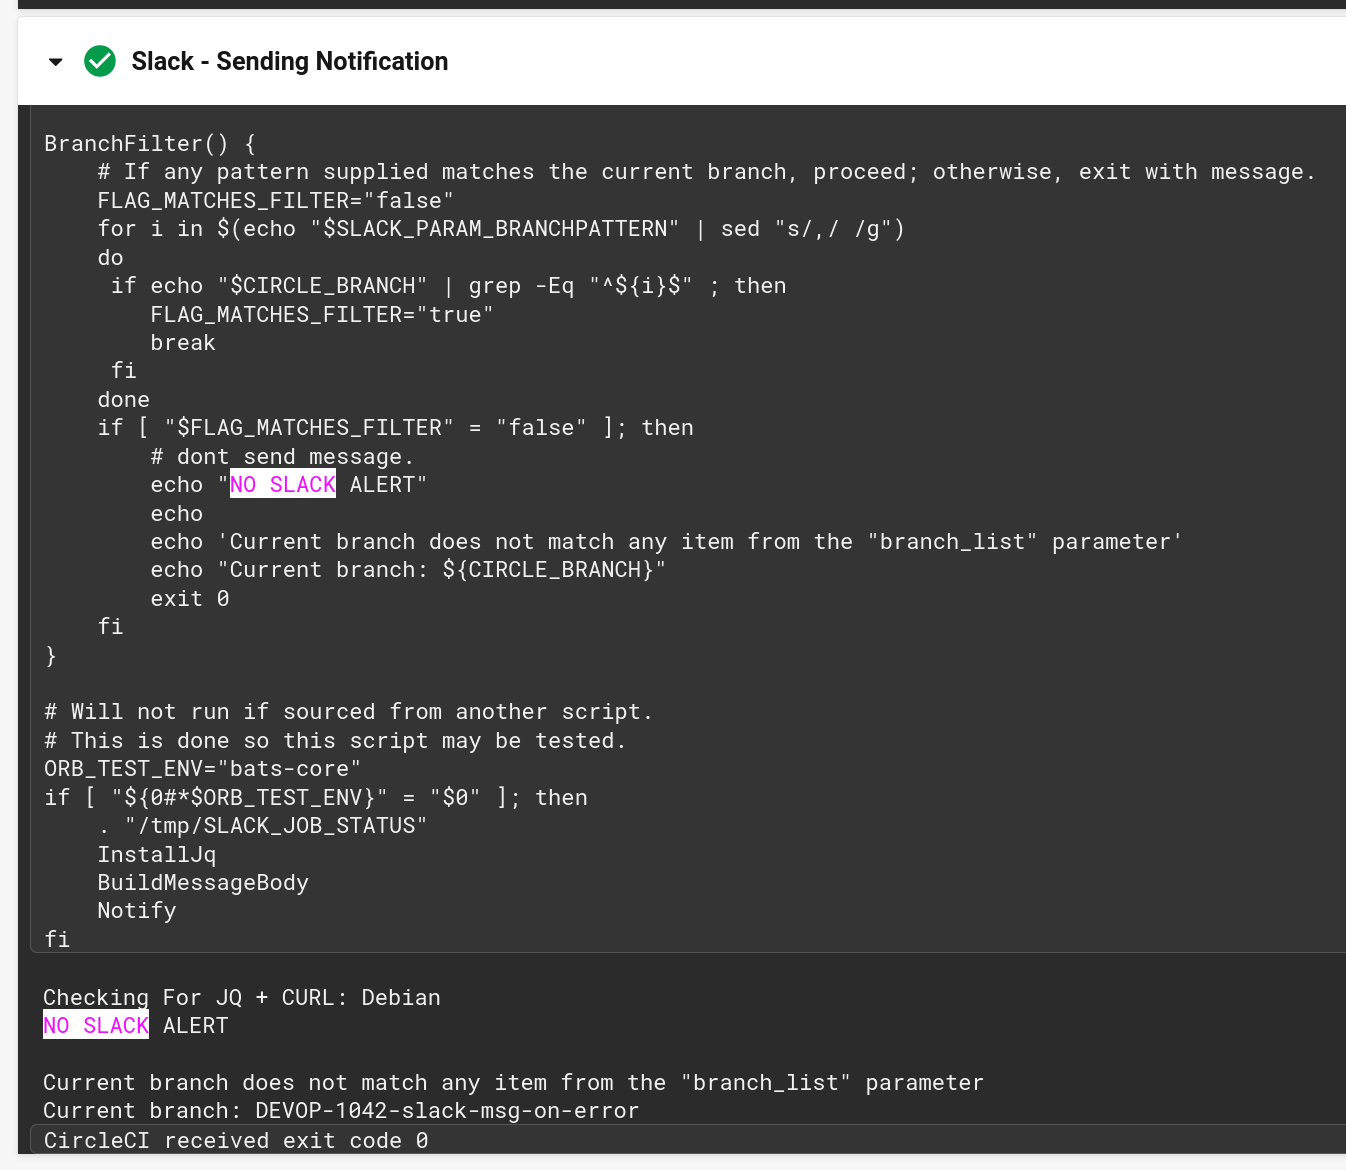Click the branch_list parameter message line
The width and height of the screenshot is (1346, 1170).
coord(512,1082)
